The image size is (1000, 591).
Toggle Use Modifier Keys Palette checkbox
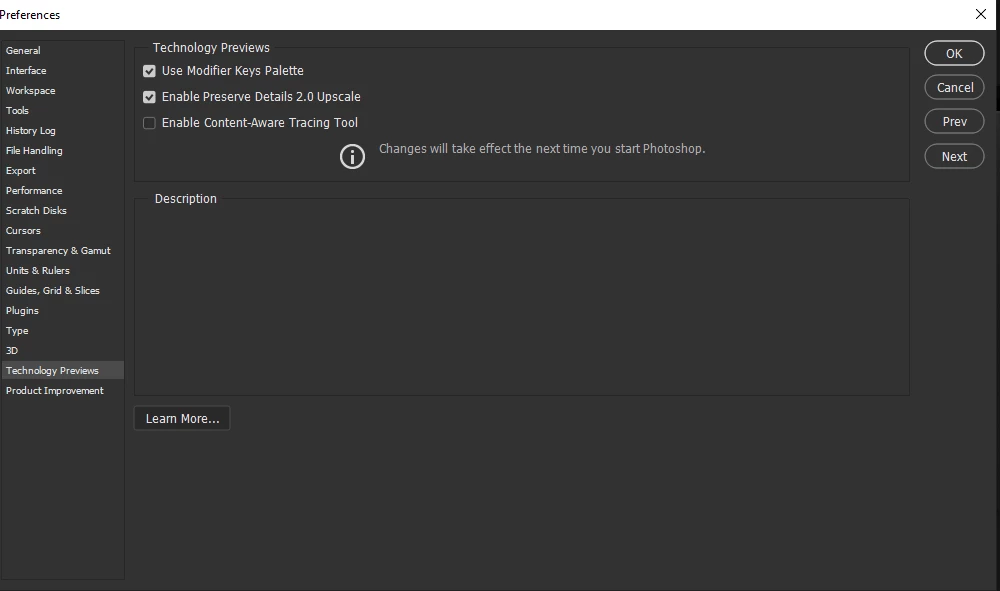[149, 71]
